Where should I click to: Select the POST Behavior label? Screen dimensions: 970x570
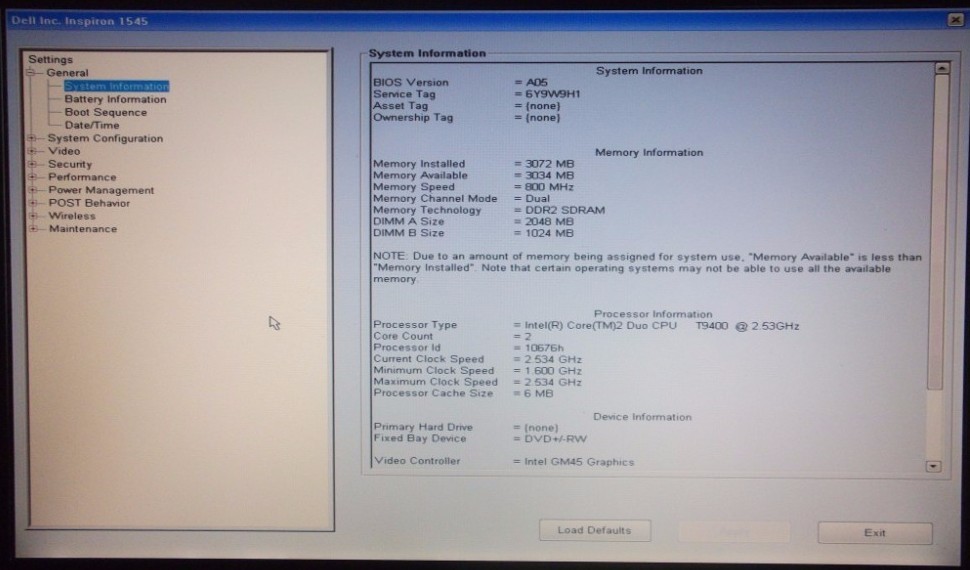pos(89,203)
